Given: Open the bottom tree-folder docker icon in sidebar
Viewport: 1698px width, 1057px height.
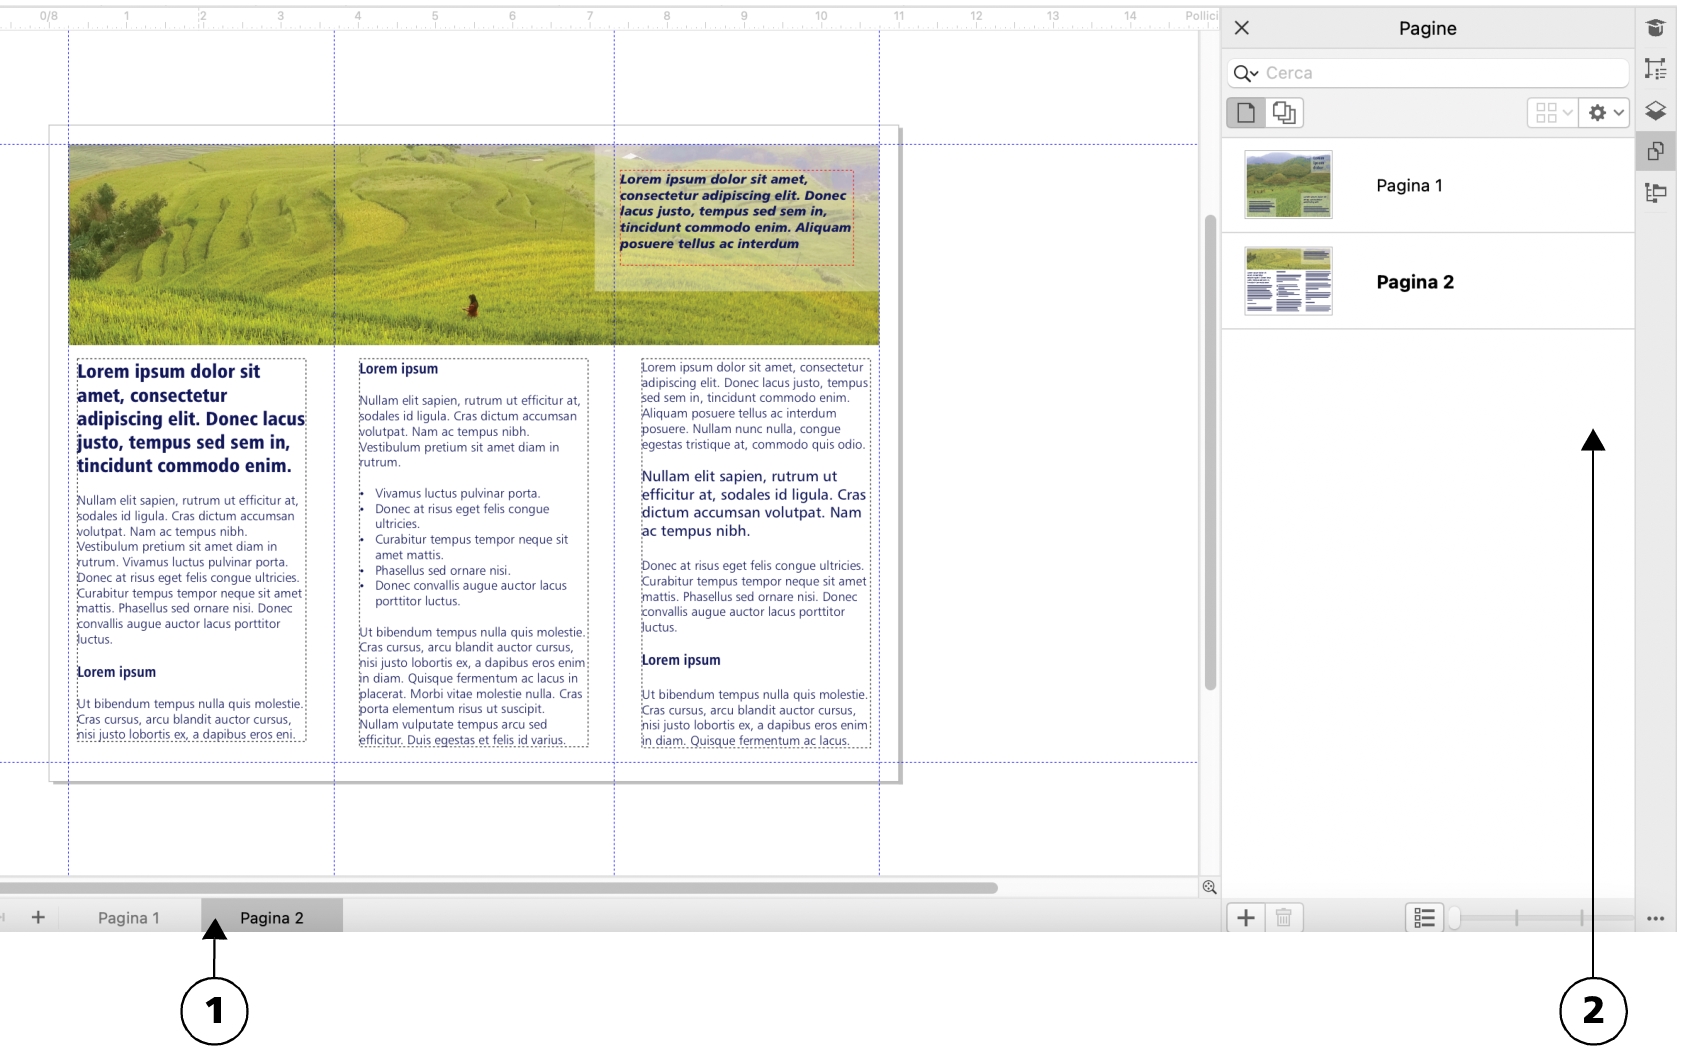Looking at the screenshot, I should coord(1655,193).
